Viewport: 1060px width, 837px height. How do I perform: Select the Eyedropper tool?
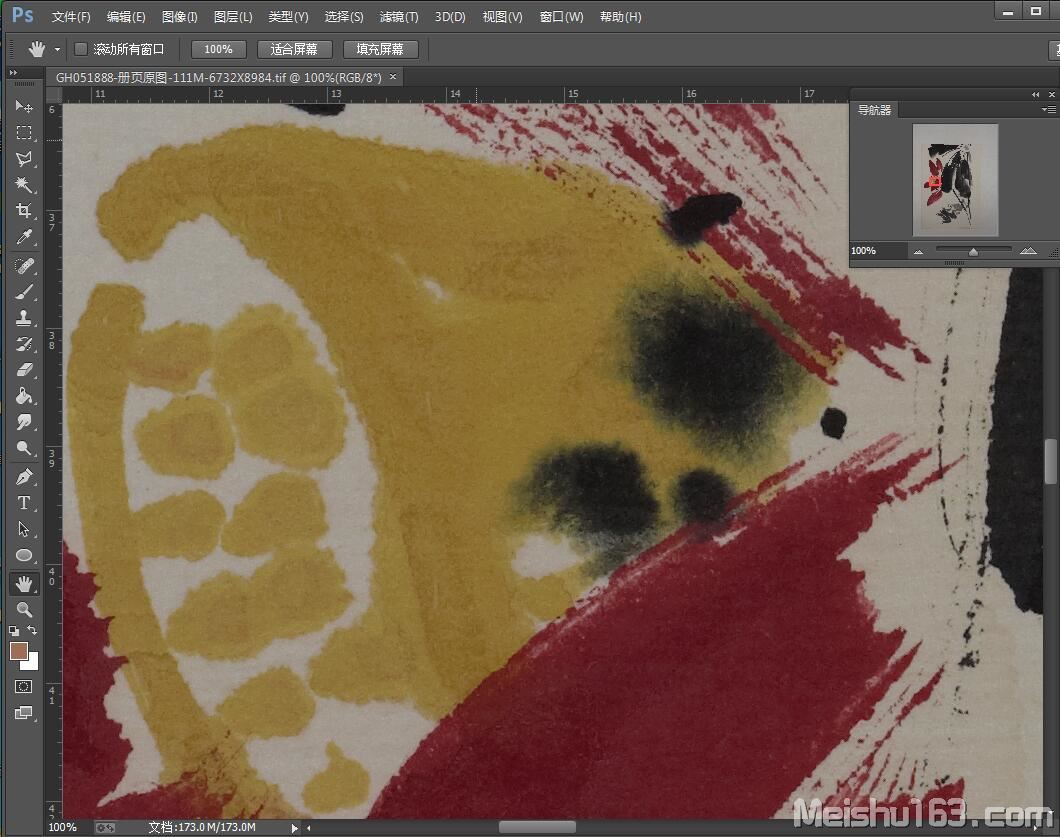coord(24,237)
